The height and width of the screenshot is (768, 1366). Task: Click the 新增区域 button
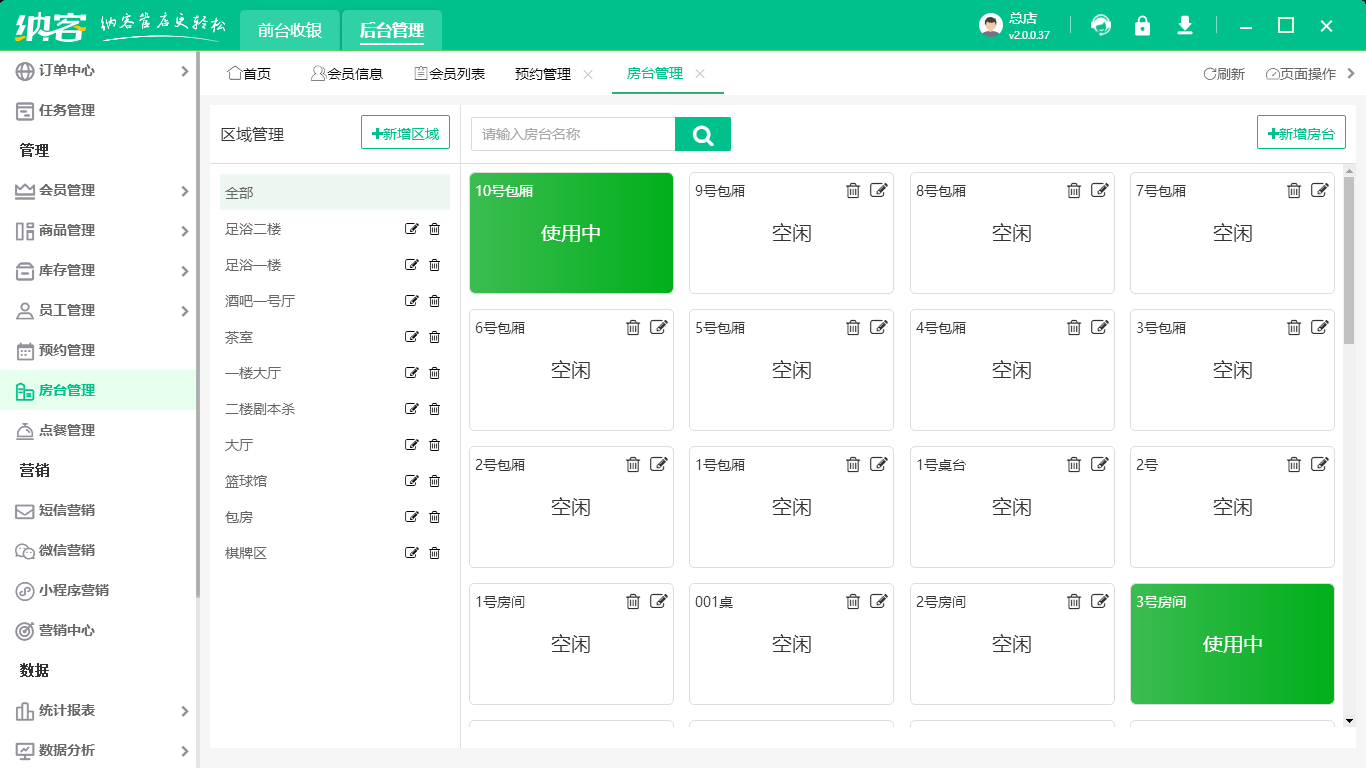pyautogui.click(x=405, y=131)
